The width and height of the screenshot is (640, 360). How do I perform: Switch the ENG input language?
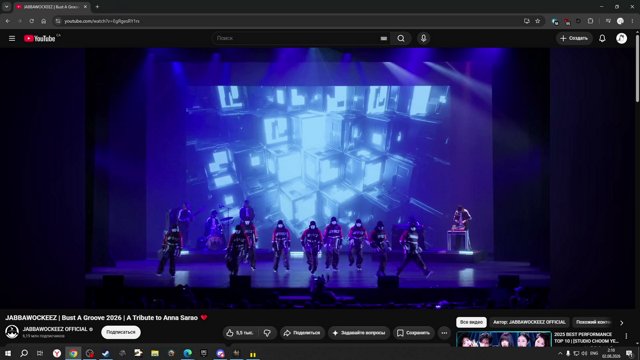coord(594,353)
